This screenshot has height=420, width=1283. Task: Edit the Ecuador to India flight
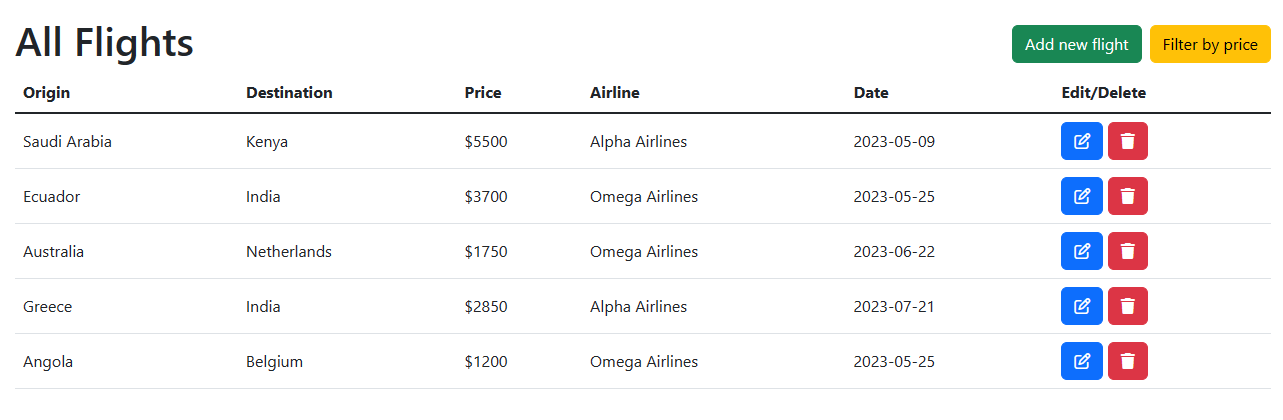coord(1081,196)
